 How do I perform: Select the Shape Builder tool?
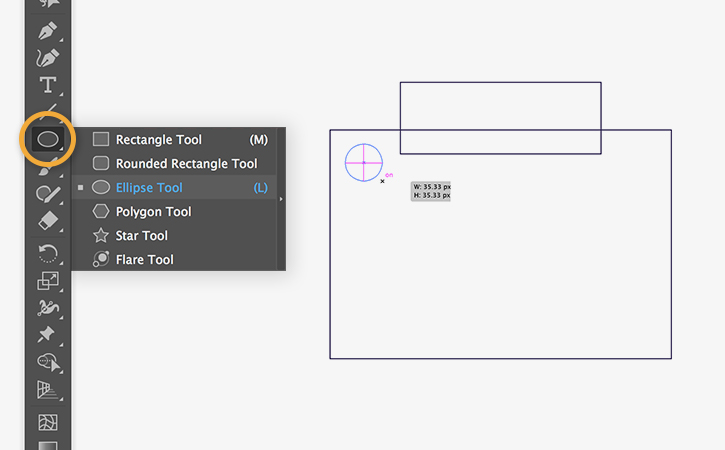tap(47, 361)
